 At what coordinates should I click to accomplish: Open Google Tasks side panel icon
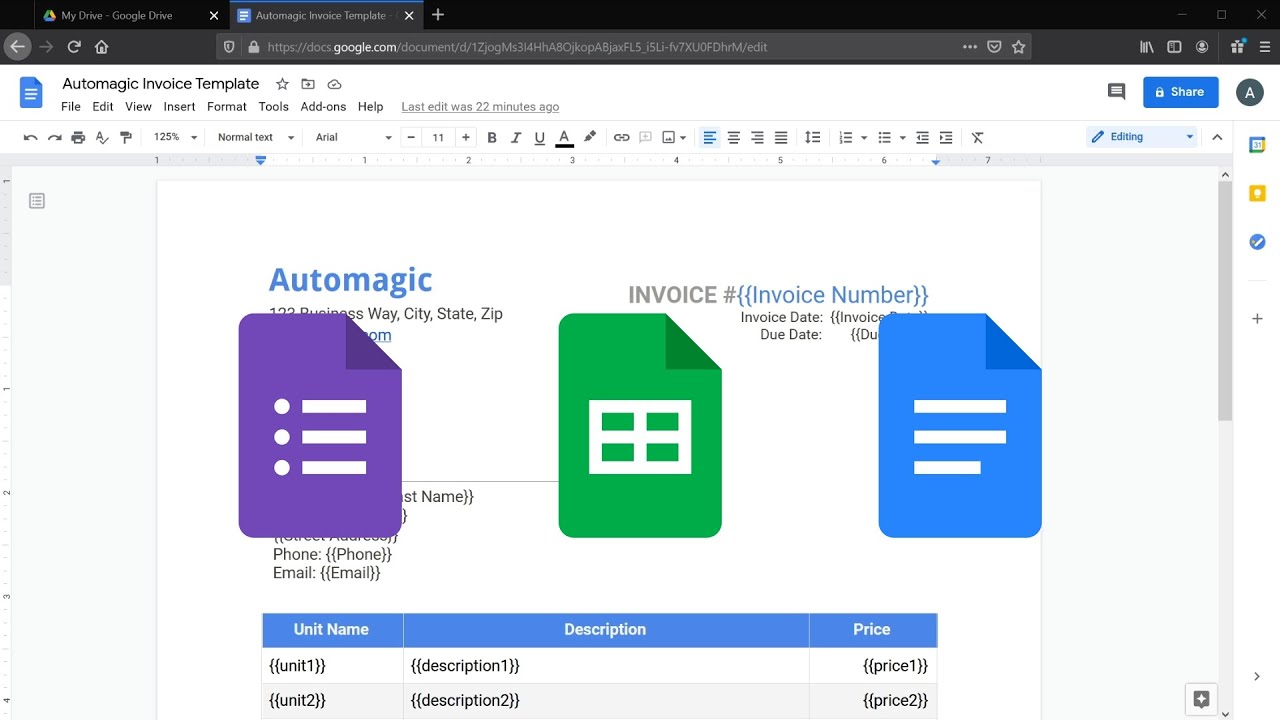1257,242
